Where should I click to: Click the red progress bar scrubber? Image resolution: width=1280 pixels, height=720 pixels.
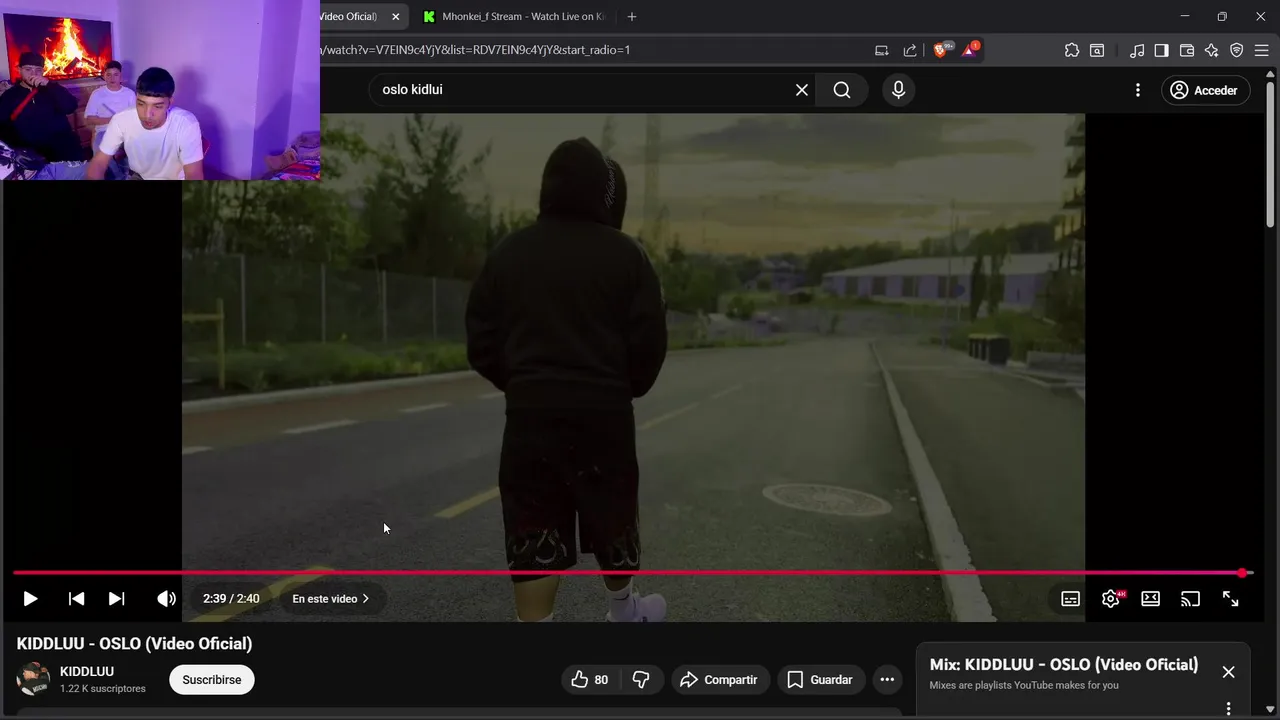1242,573
